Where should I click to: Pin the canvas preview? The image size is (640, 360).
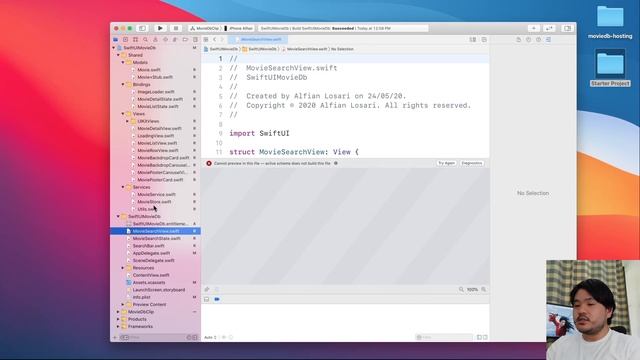[207, 289]
